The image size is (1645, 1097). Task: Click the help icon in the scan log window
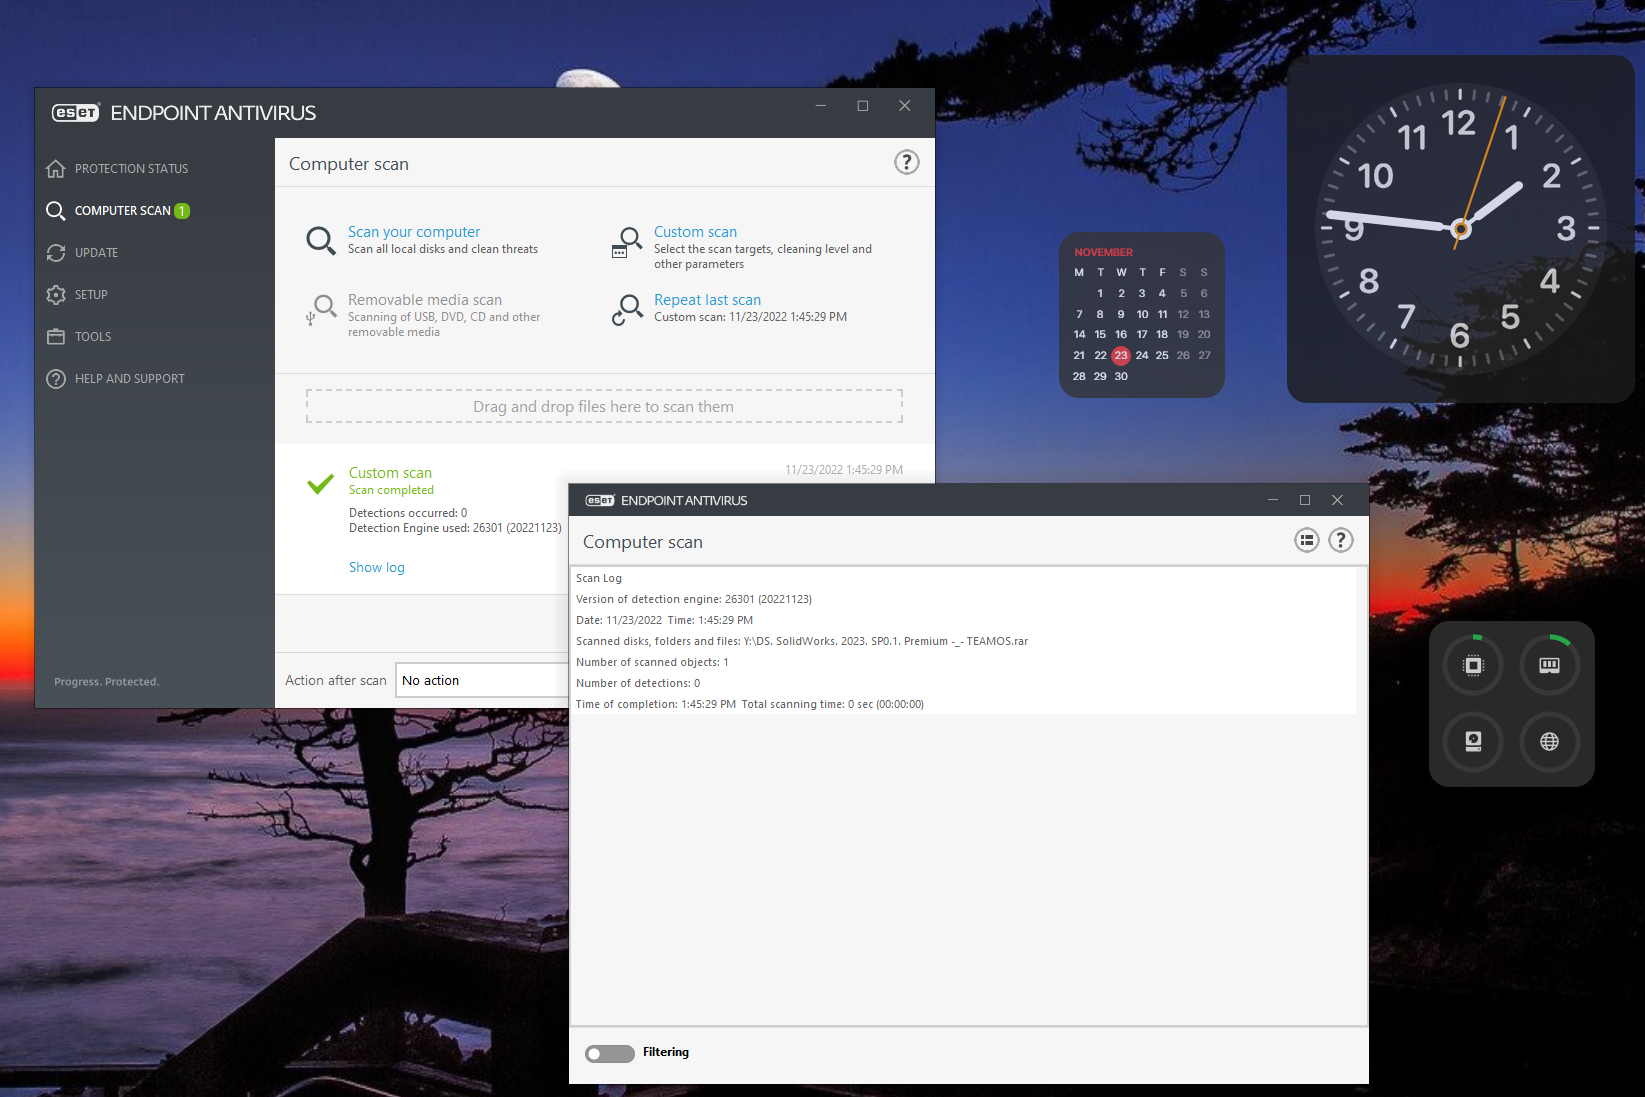(1341, 541)
